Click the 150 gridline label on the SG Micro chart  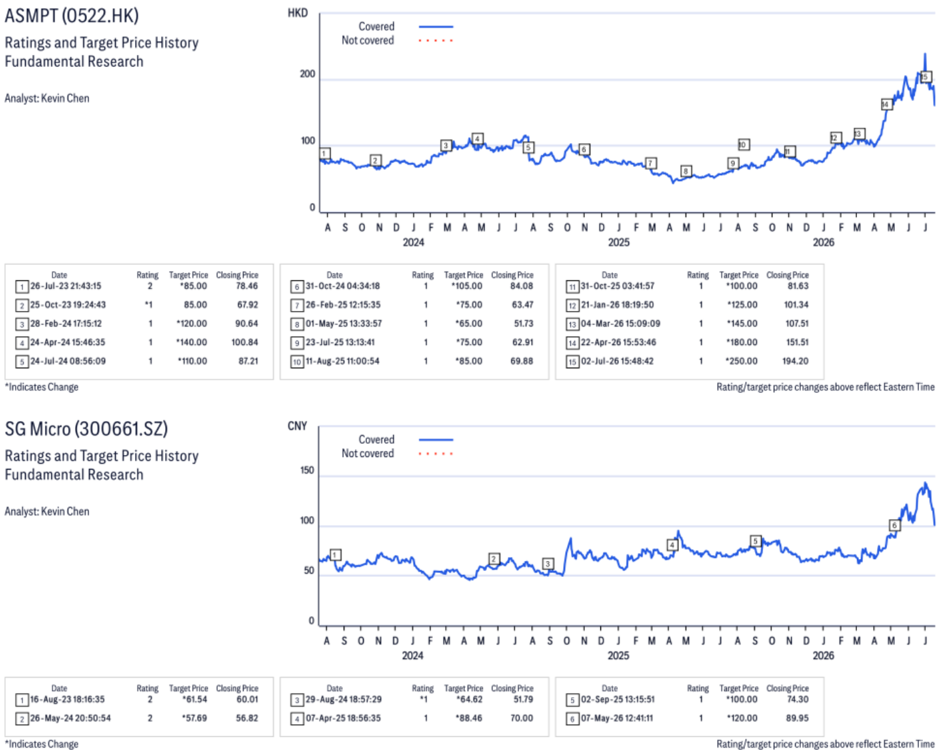[307, 471]
